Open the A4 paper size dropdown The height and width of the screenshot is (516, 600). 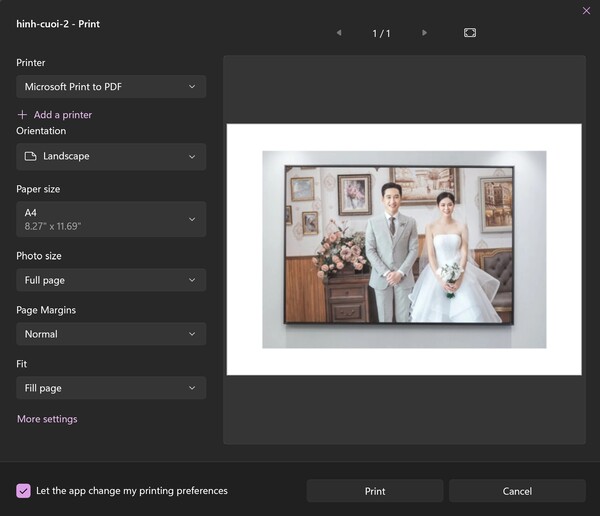tap(111, 219)
